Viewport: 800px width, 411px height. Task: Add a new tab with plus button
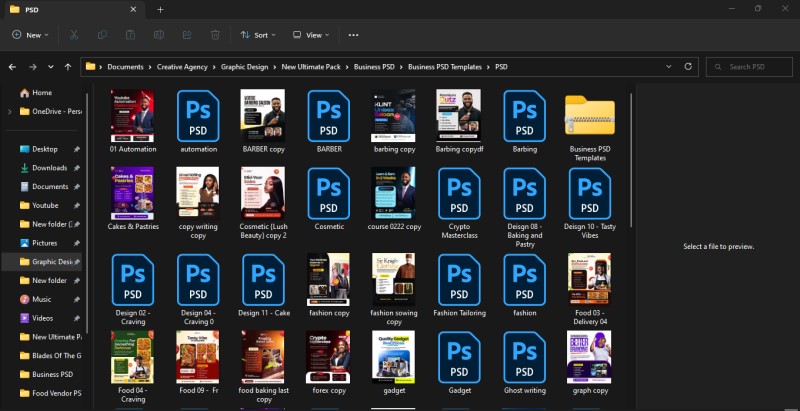click(x=160, y=10)
